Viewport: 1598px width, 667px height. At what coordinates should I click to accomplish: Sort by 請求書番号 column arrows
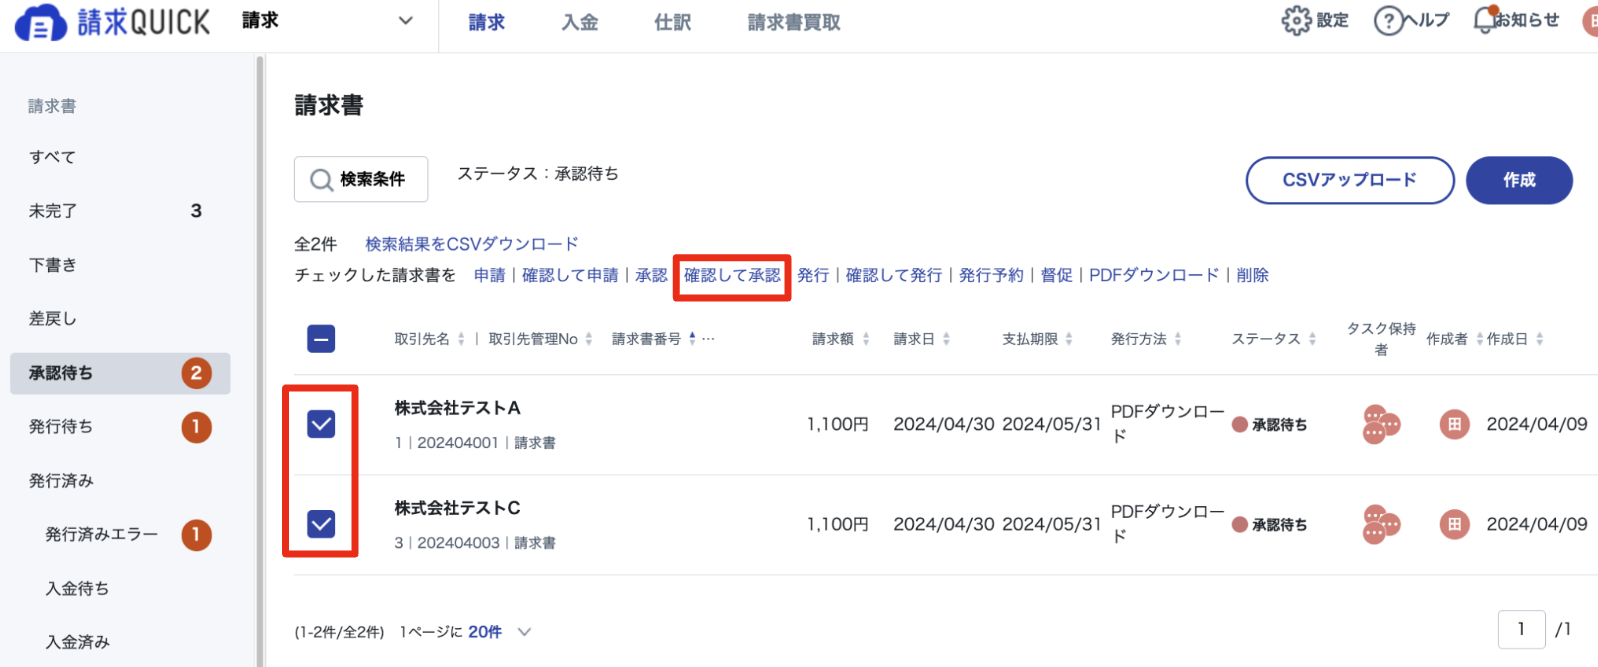click(692, 339)
